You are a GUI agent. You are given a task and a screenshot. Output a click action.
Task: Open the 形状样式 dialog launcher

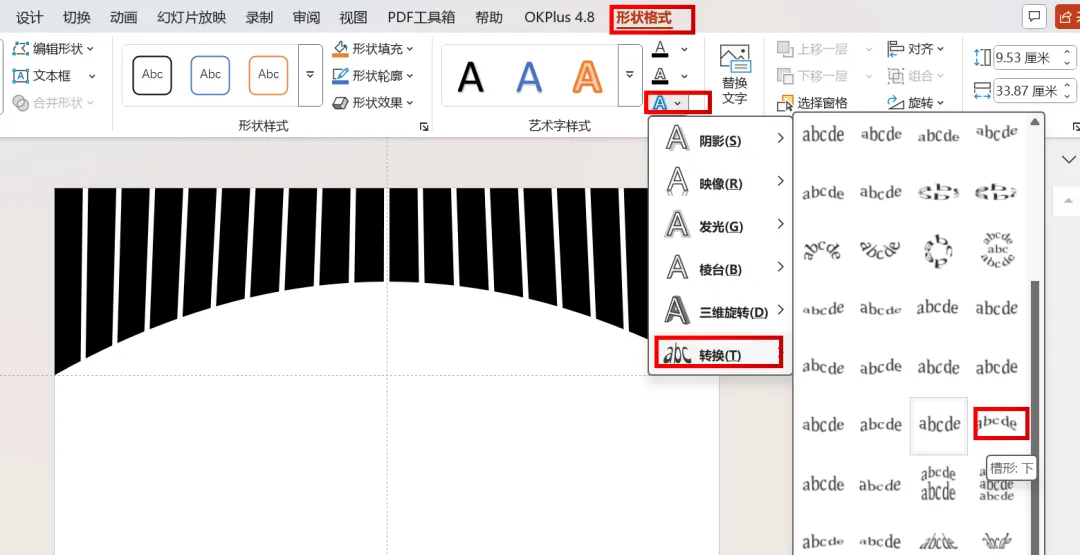click(x=424, y=127)
